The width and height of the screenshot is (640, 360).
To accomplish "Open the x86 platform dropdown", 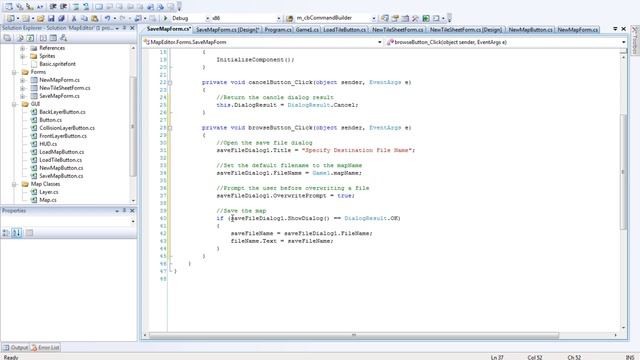I will 279,18.
